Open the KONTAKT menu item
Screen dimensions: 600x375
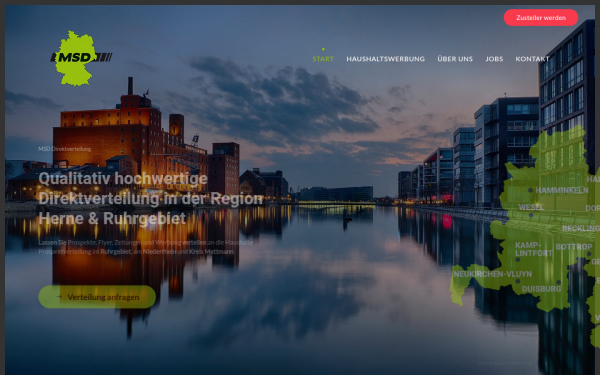[x=532, y=59]
